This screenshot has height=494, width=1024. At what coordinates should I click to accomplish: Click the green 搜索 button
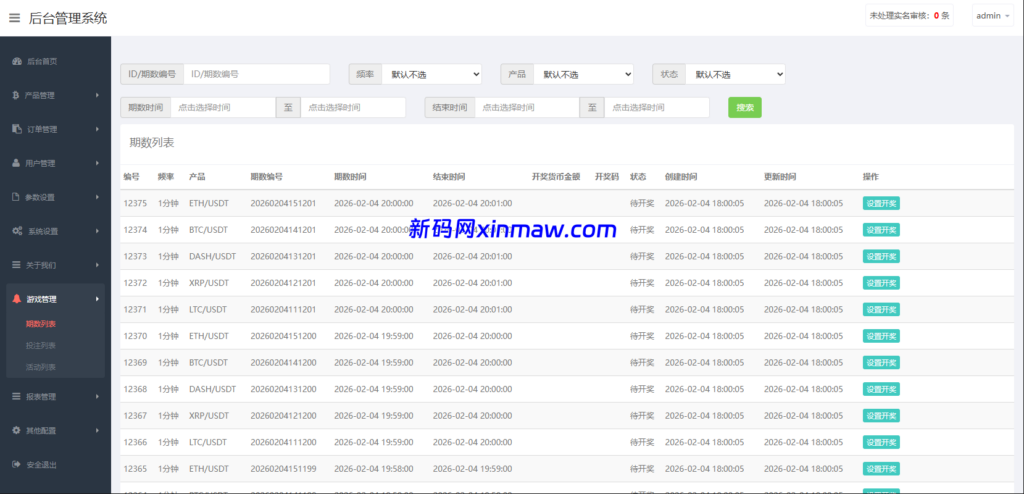click(744, 108)
